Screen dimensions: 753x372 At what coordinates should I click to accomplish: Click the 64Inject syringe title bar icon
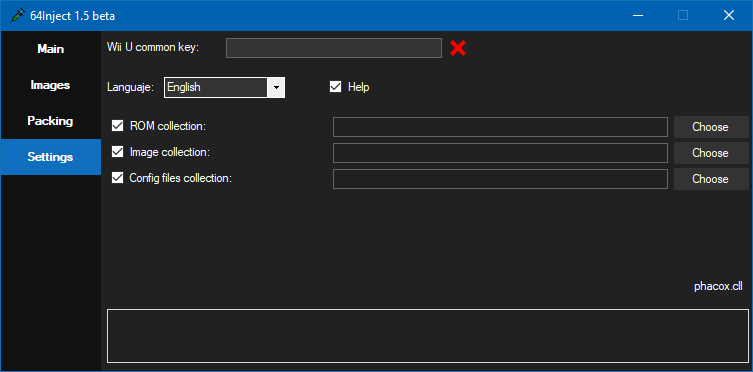(x=16, y=15)
